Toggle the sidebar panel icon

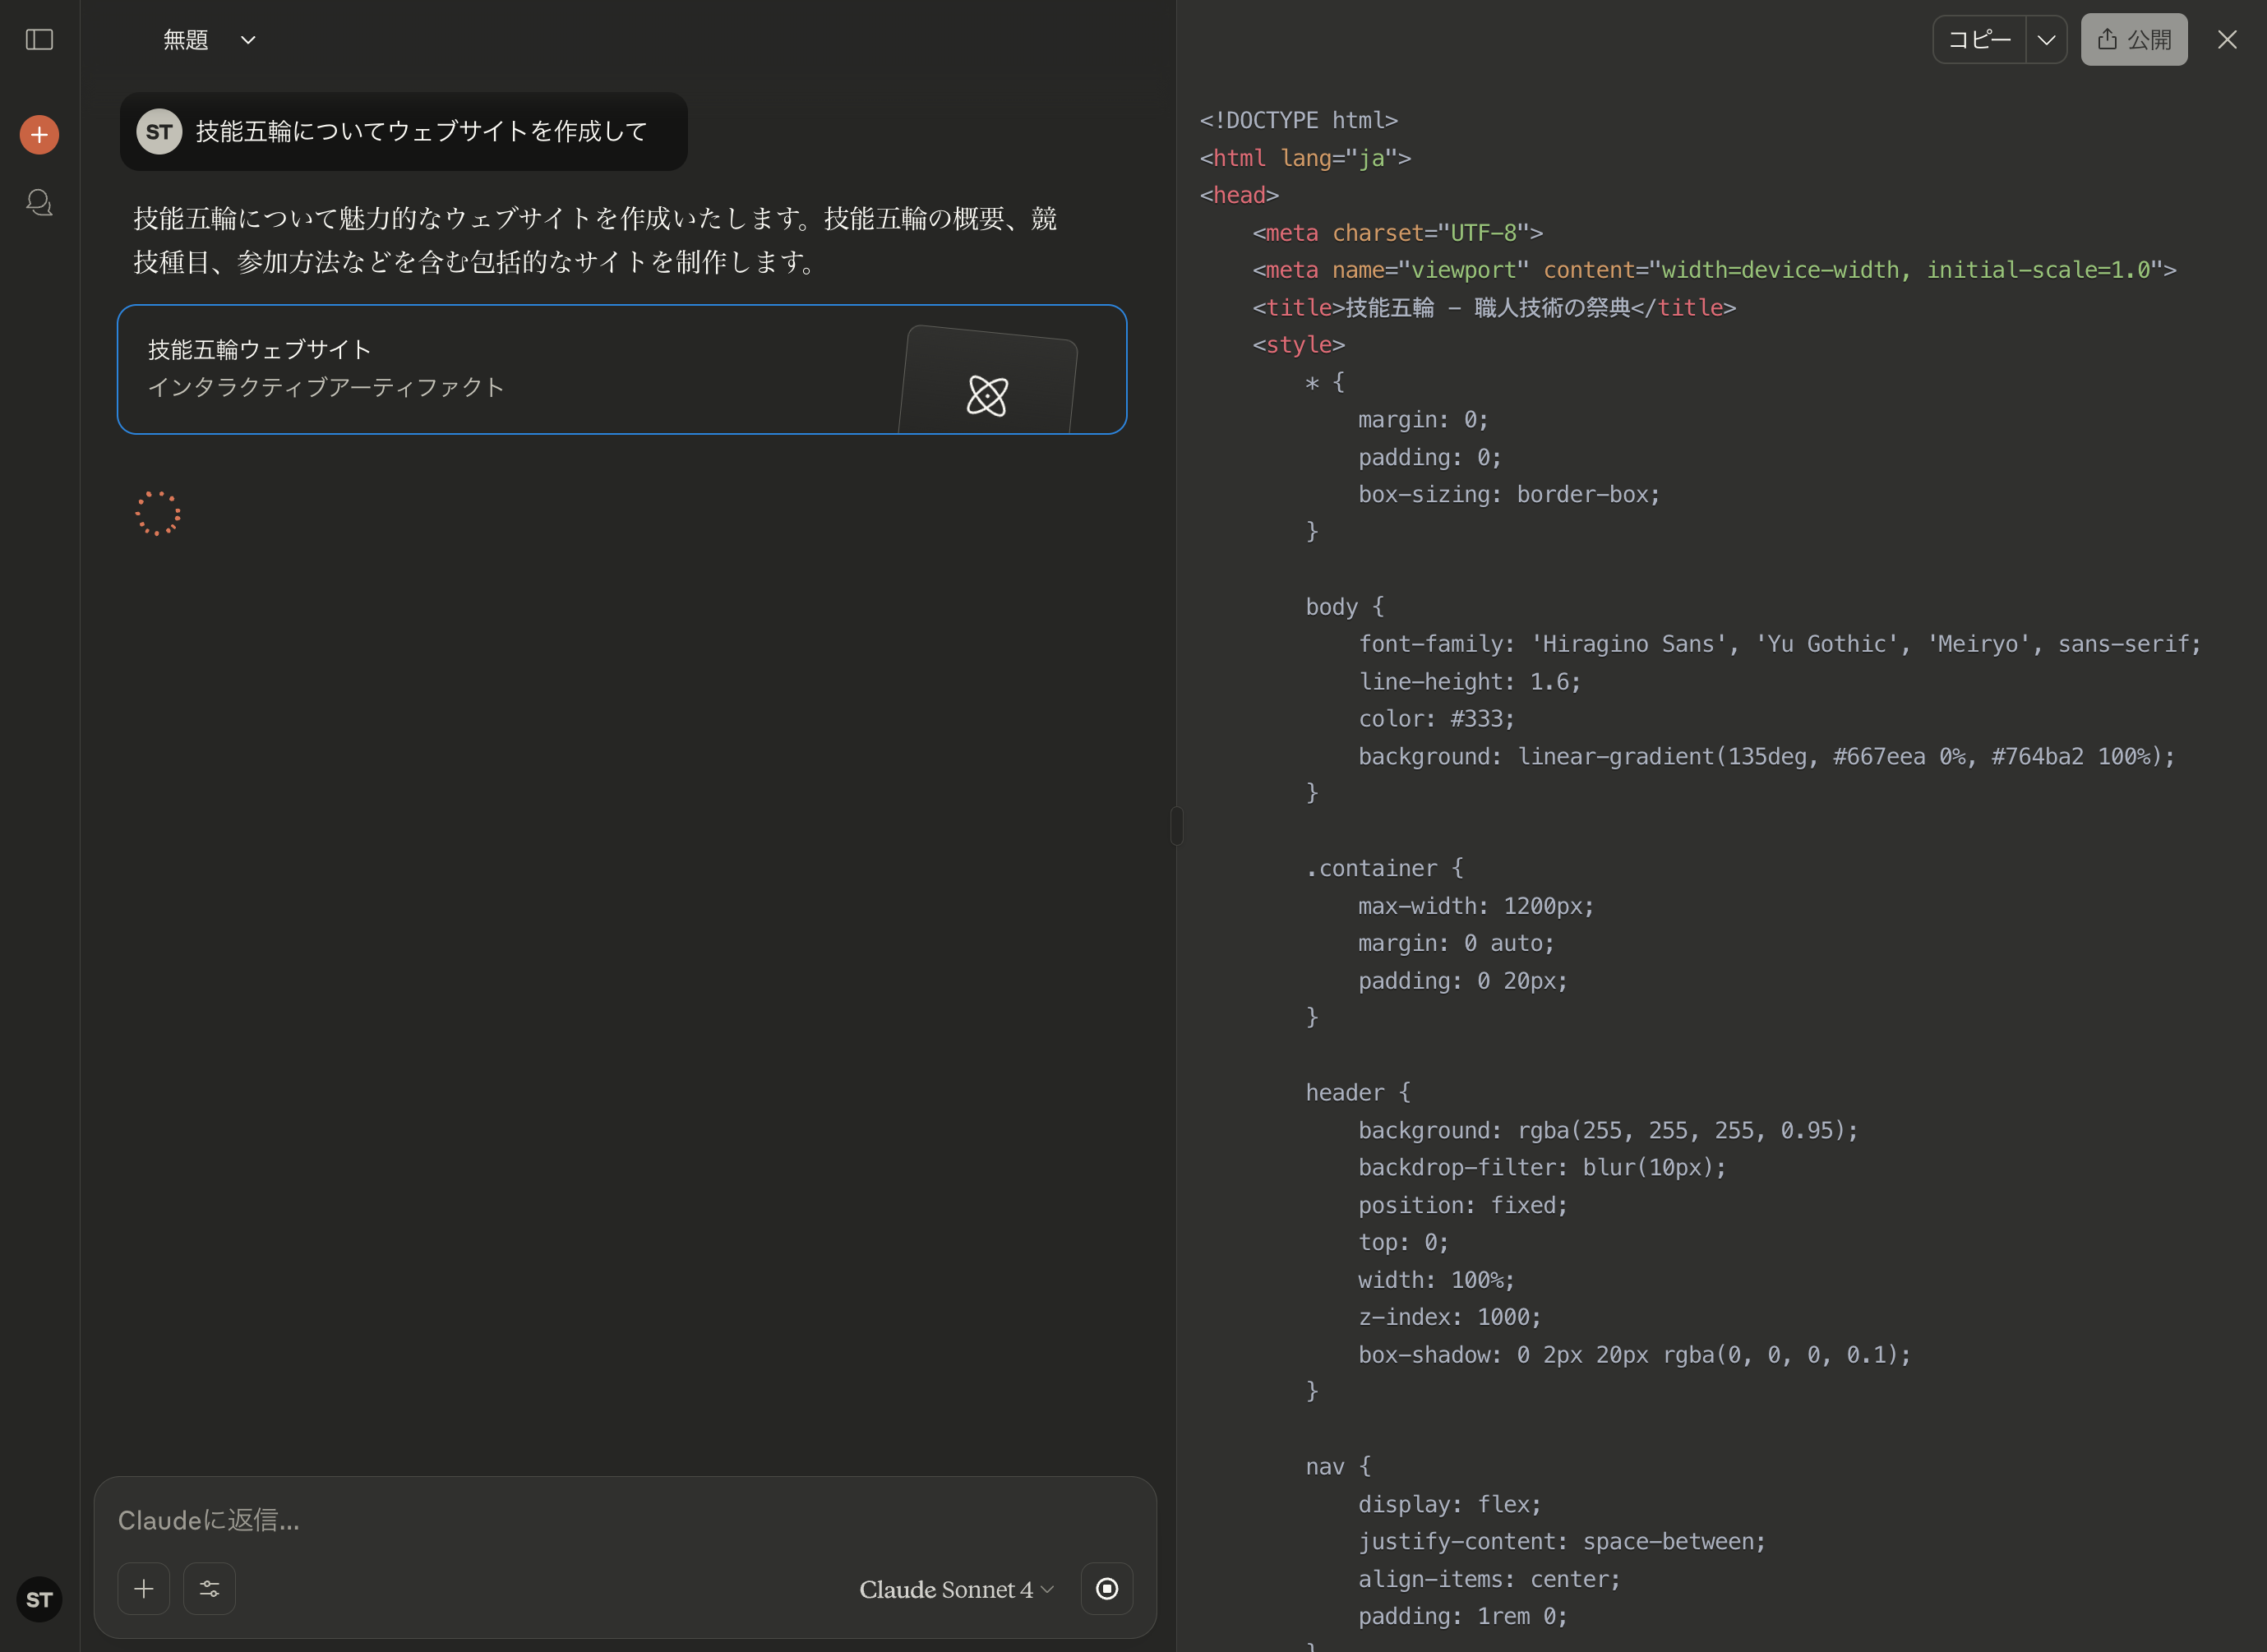tap(39, 40)
